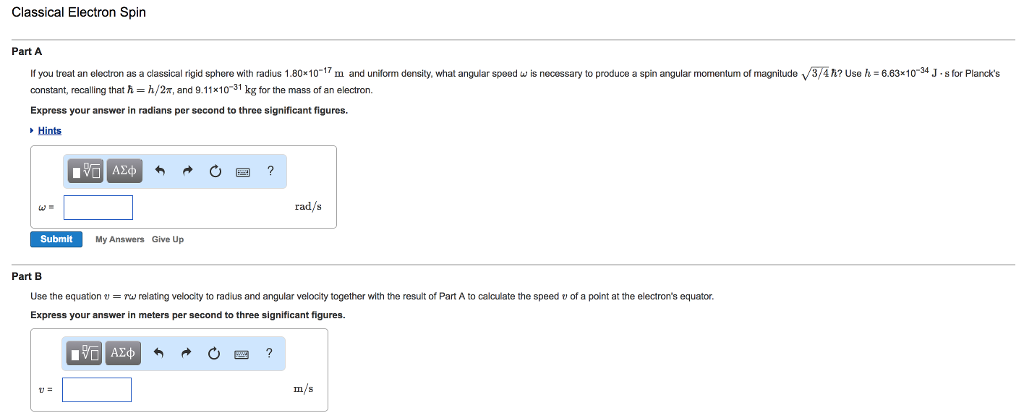Redo entry in Part A toolbar
Viewport: 1024px width, 413px height.
[187, 172]
